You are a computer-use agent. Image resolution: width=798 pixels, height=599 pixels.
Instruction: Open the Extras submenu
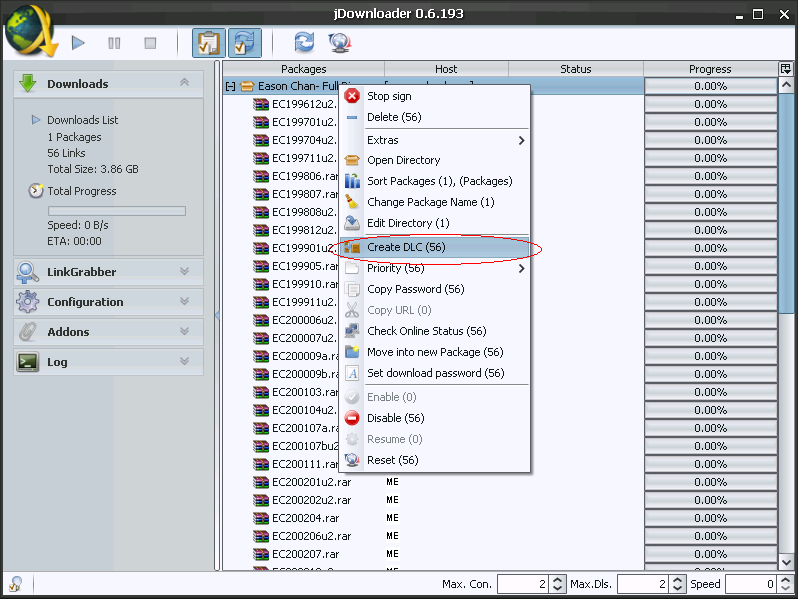[x=435, y=140]
